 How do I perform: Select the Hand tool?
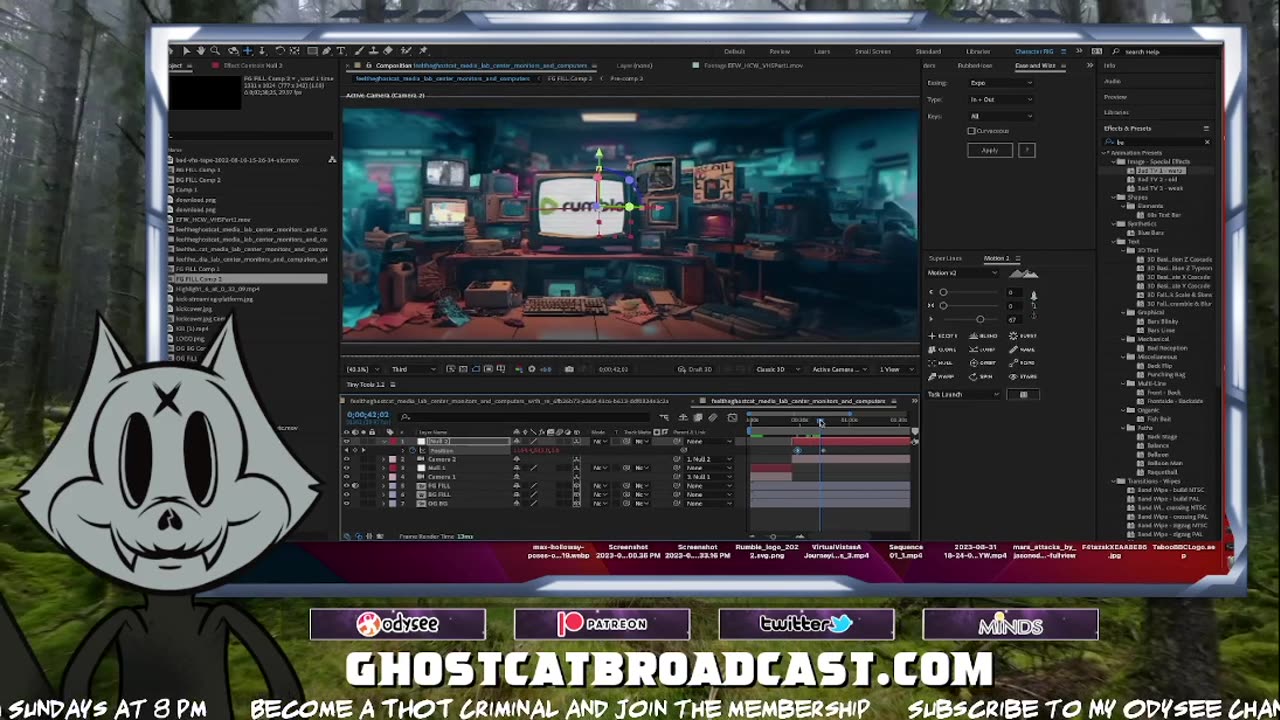200,51
